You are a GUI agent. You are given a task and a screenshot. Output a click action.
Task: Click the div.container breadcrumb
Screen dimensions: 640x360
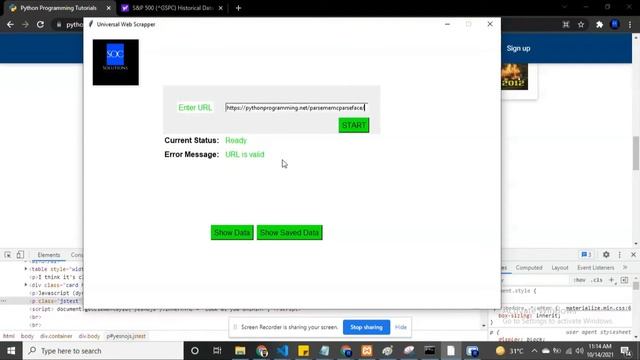point(56,336)
